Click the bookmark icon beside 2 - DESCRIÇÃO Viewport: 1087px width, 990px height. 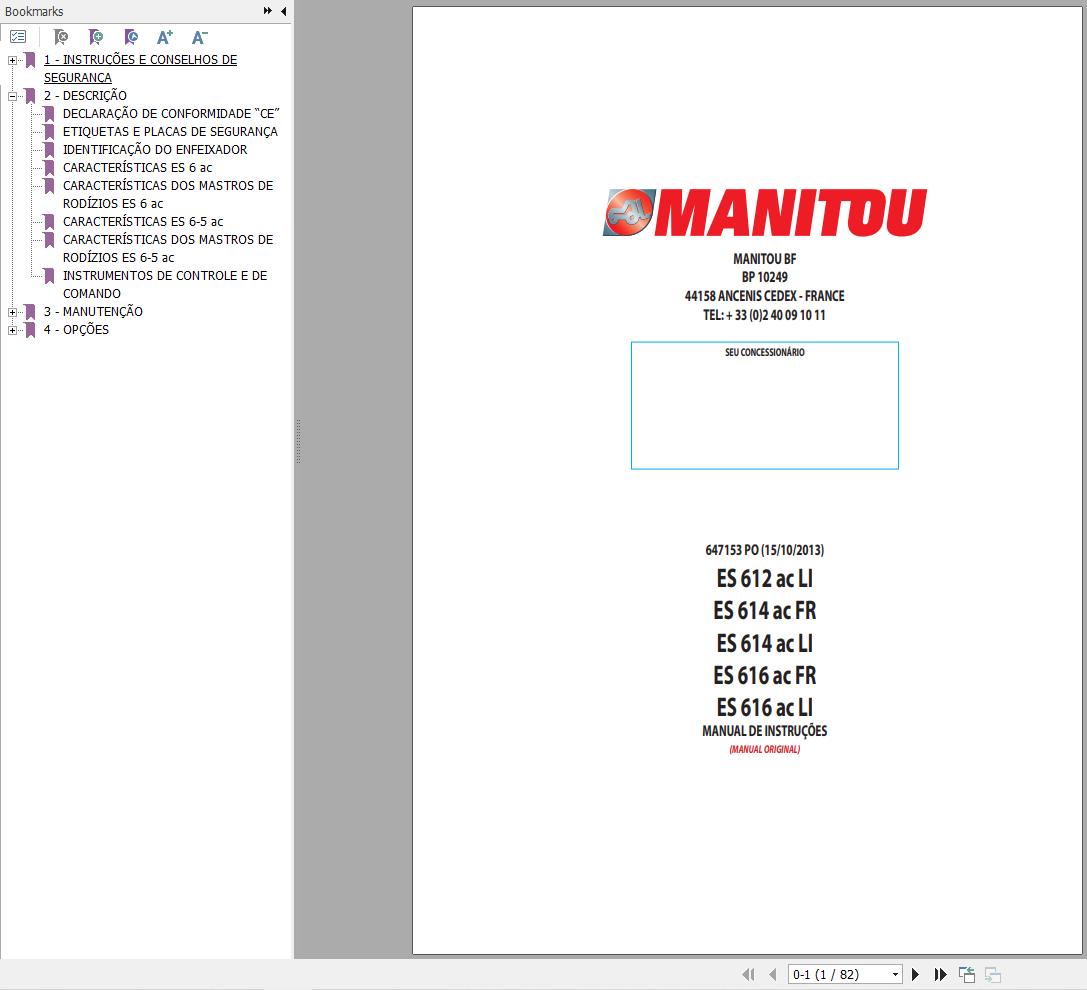click(30, 96)
